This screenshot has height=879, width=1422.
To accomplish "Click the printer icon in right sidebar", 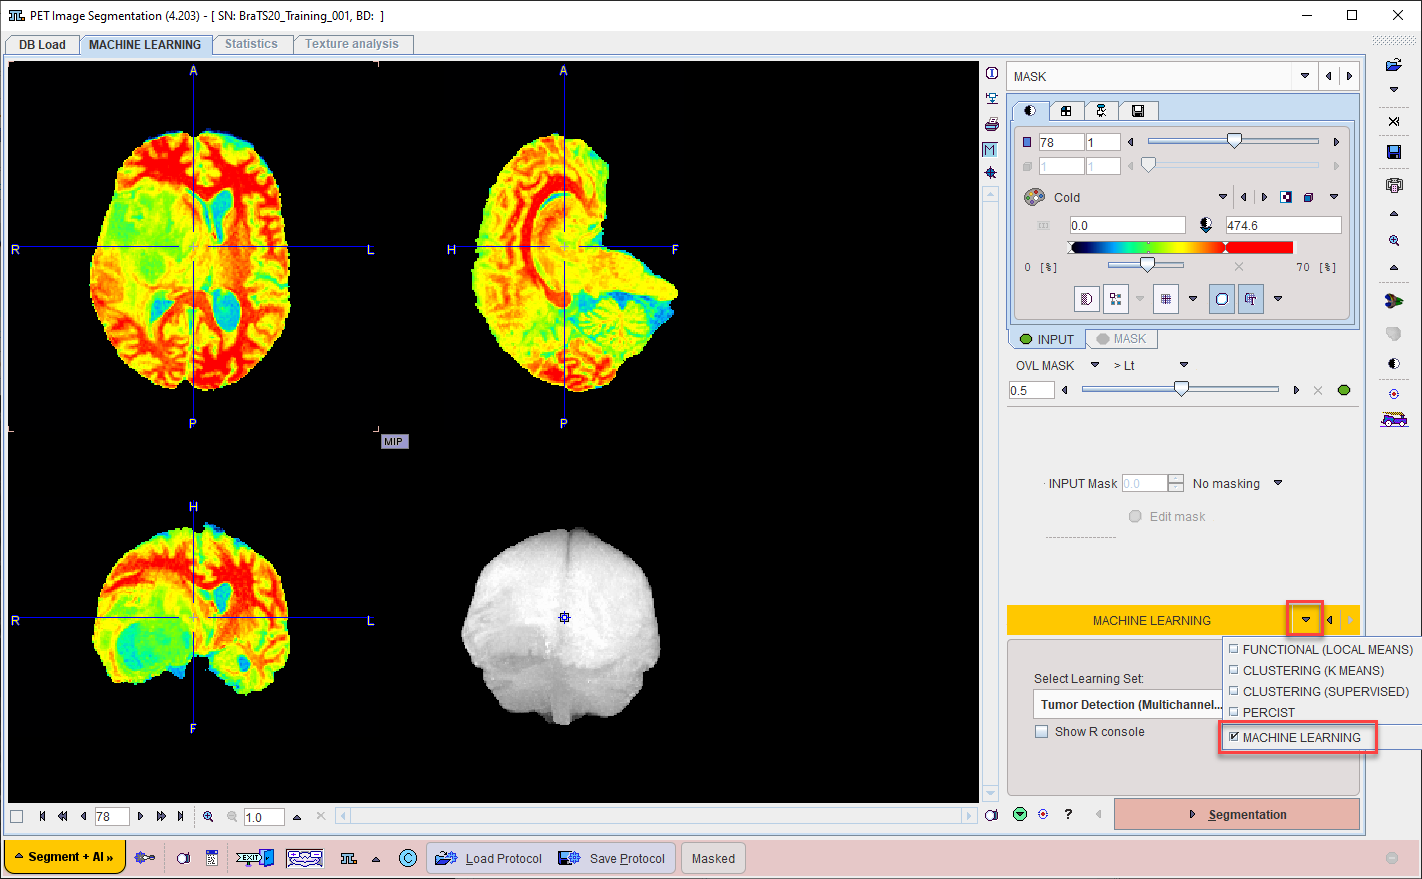I will click(1394, 185).
